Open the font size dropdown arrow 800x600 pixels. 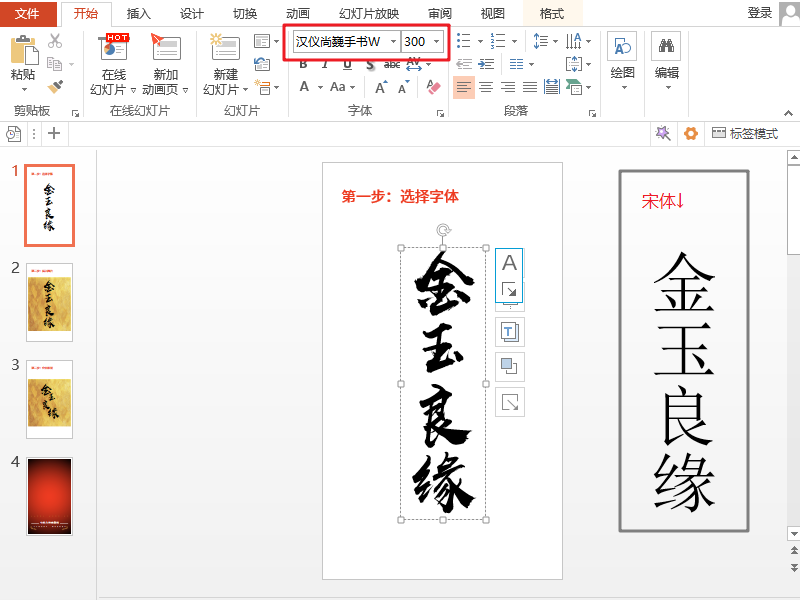[x=437, y=41]
